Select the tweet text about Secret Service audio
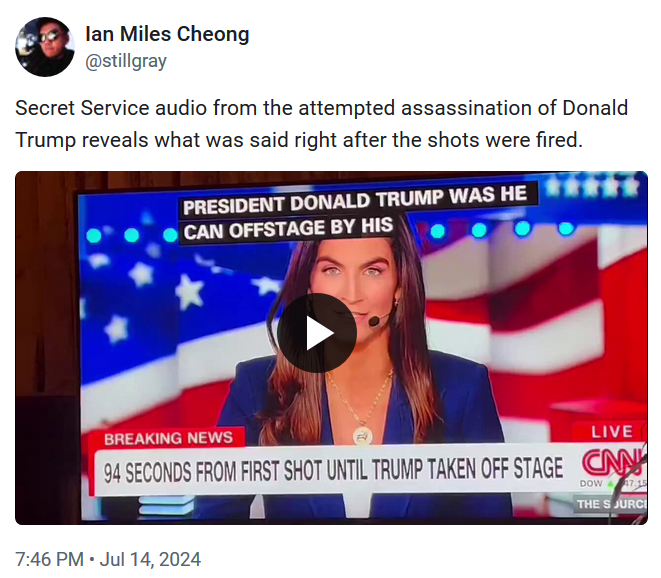661x578 pixels. click(322, 124)
